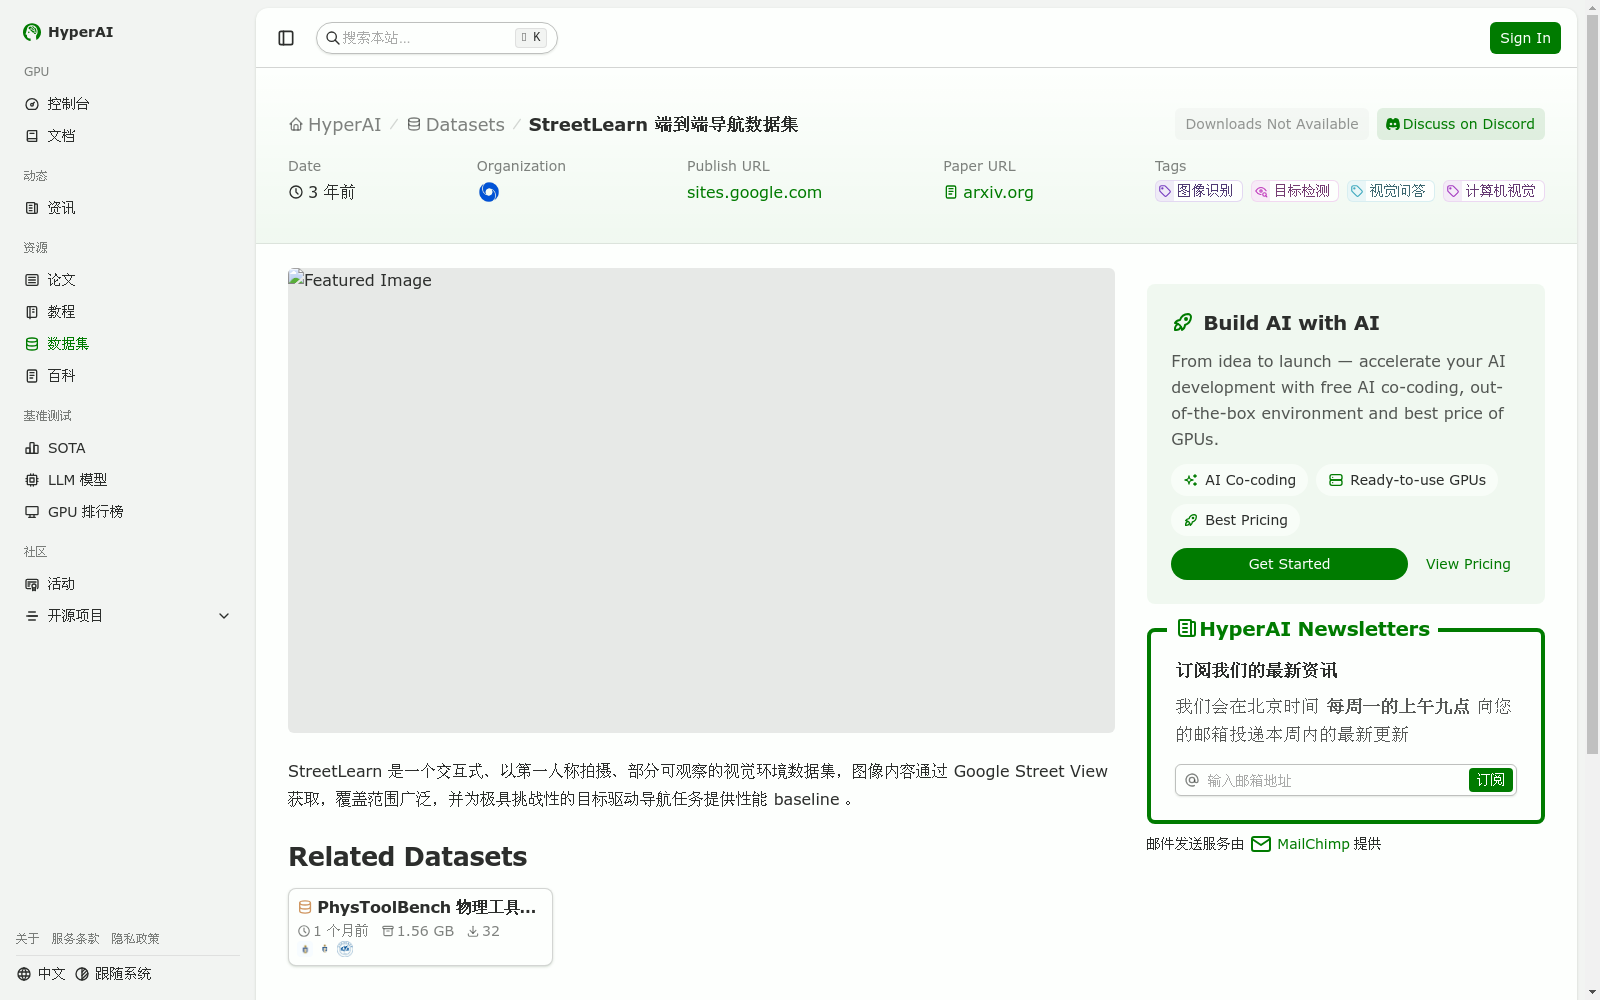The image size is (1600, 1000).
Task: Click the SOTA bar chart icon
Action: click(32, 448)
